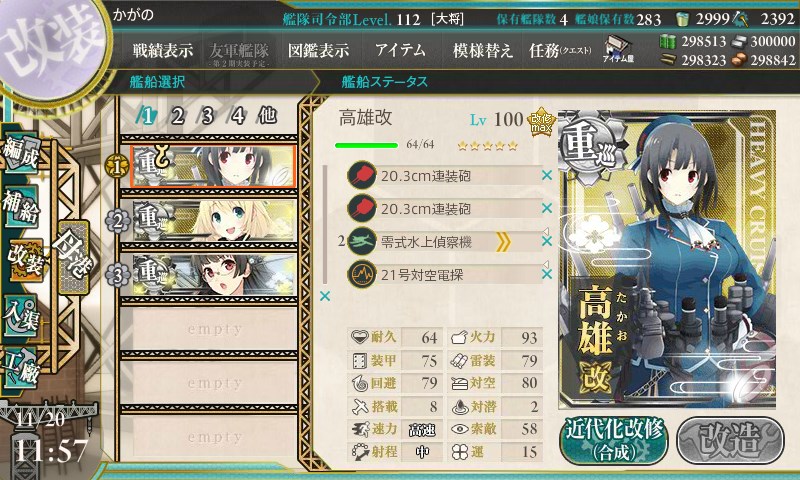Open the 入渠 repair dock side icon
The height and width of the screenshot is (480, 800).
(20, 315)
